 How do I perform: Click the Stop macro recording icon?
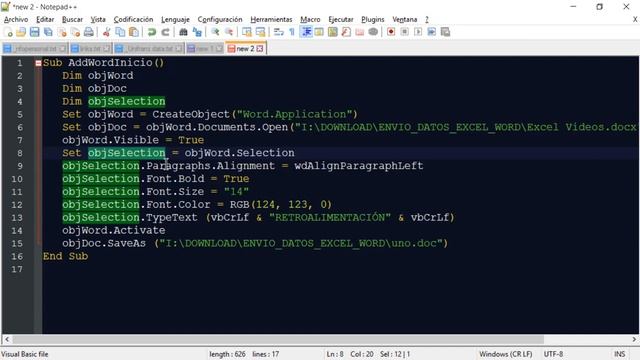point(404,32)
